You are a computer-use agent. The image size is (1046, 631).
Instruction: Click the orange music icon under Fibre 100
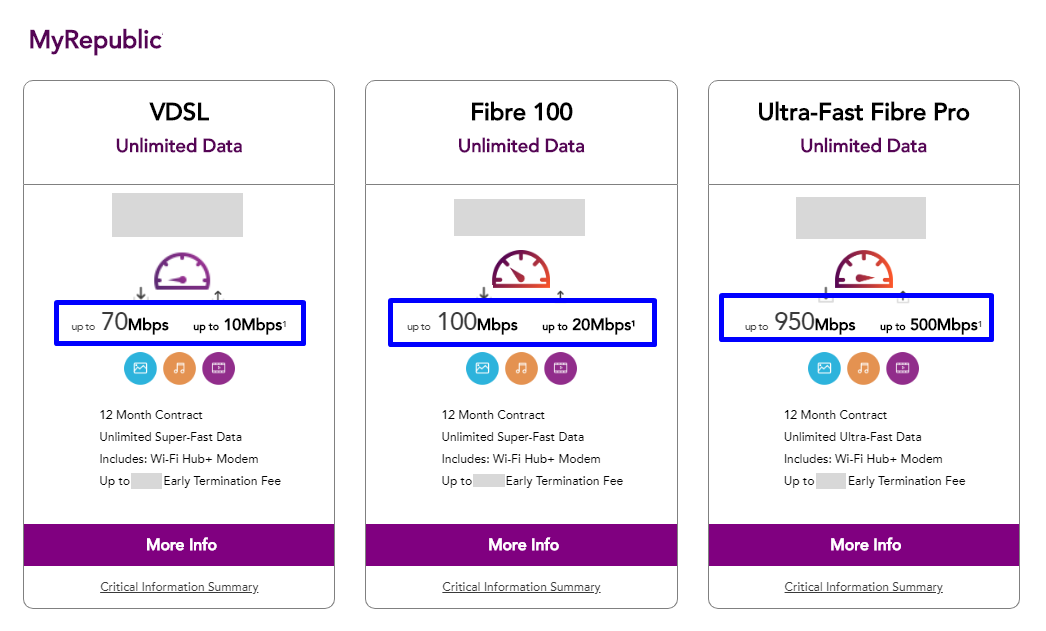pyautogui.click(x=521, y=368)
